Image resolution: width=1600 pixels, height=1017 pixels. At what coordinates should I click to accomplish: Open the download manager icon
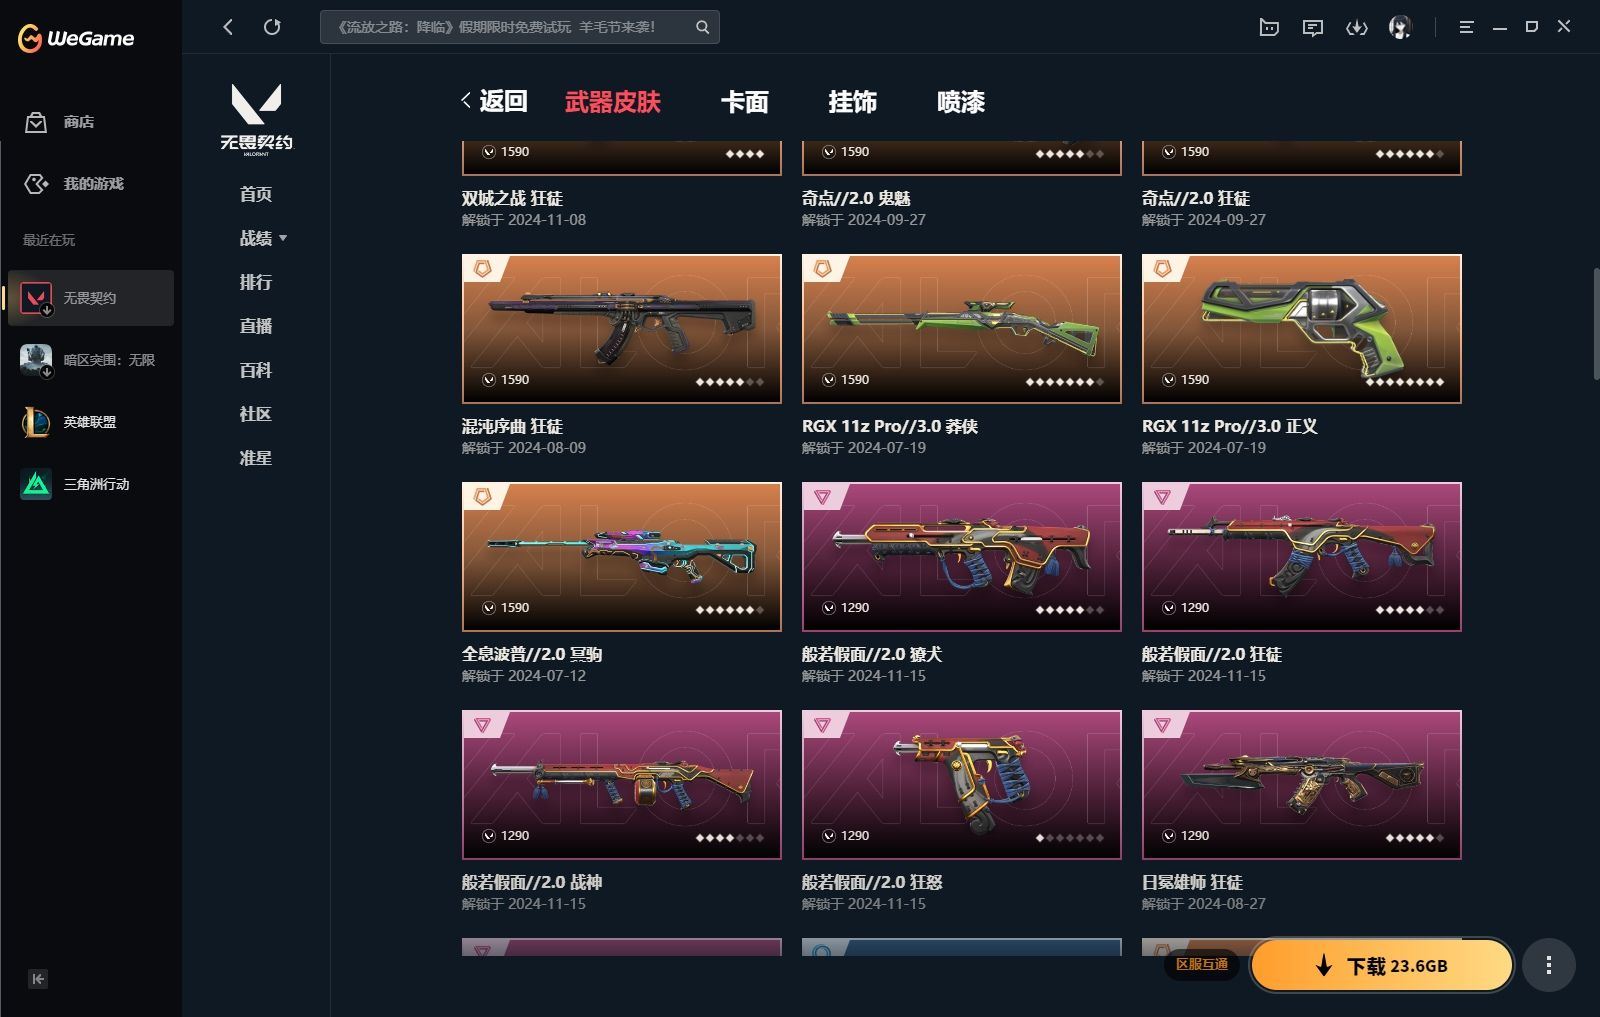(x=1356, y=27)
